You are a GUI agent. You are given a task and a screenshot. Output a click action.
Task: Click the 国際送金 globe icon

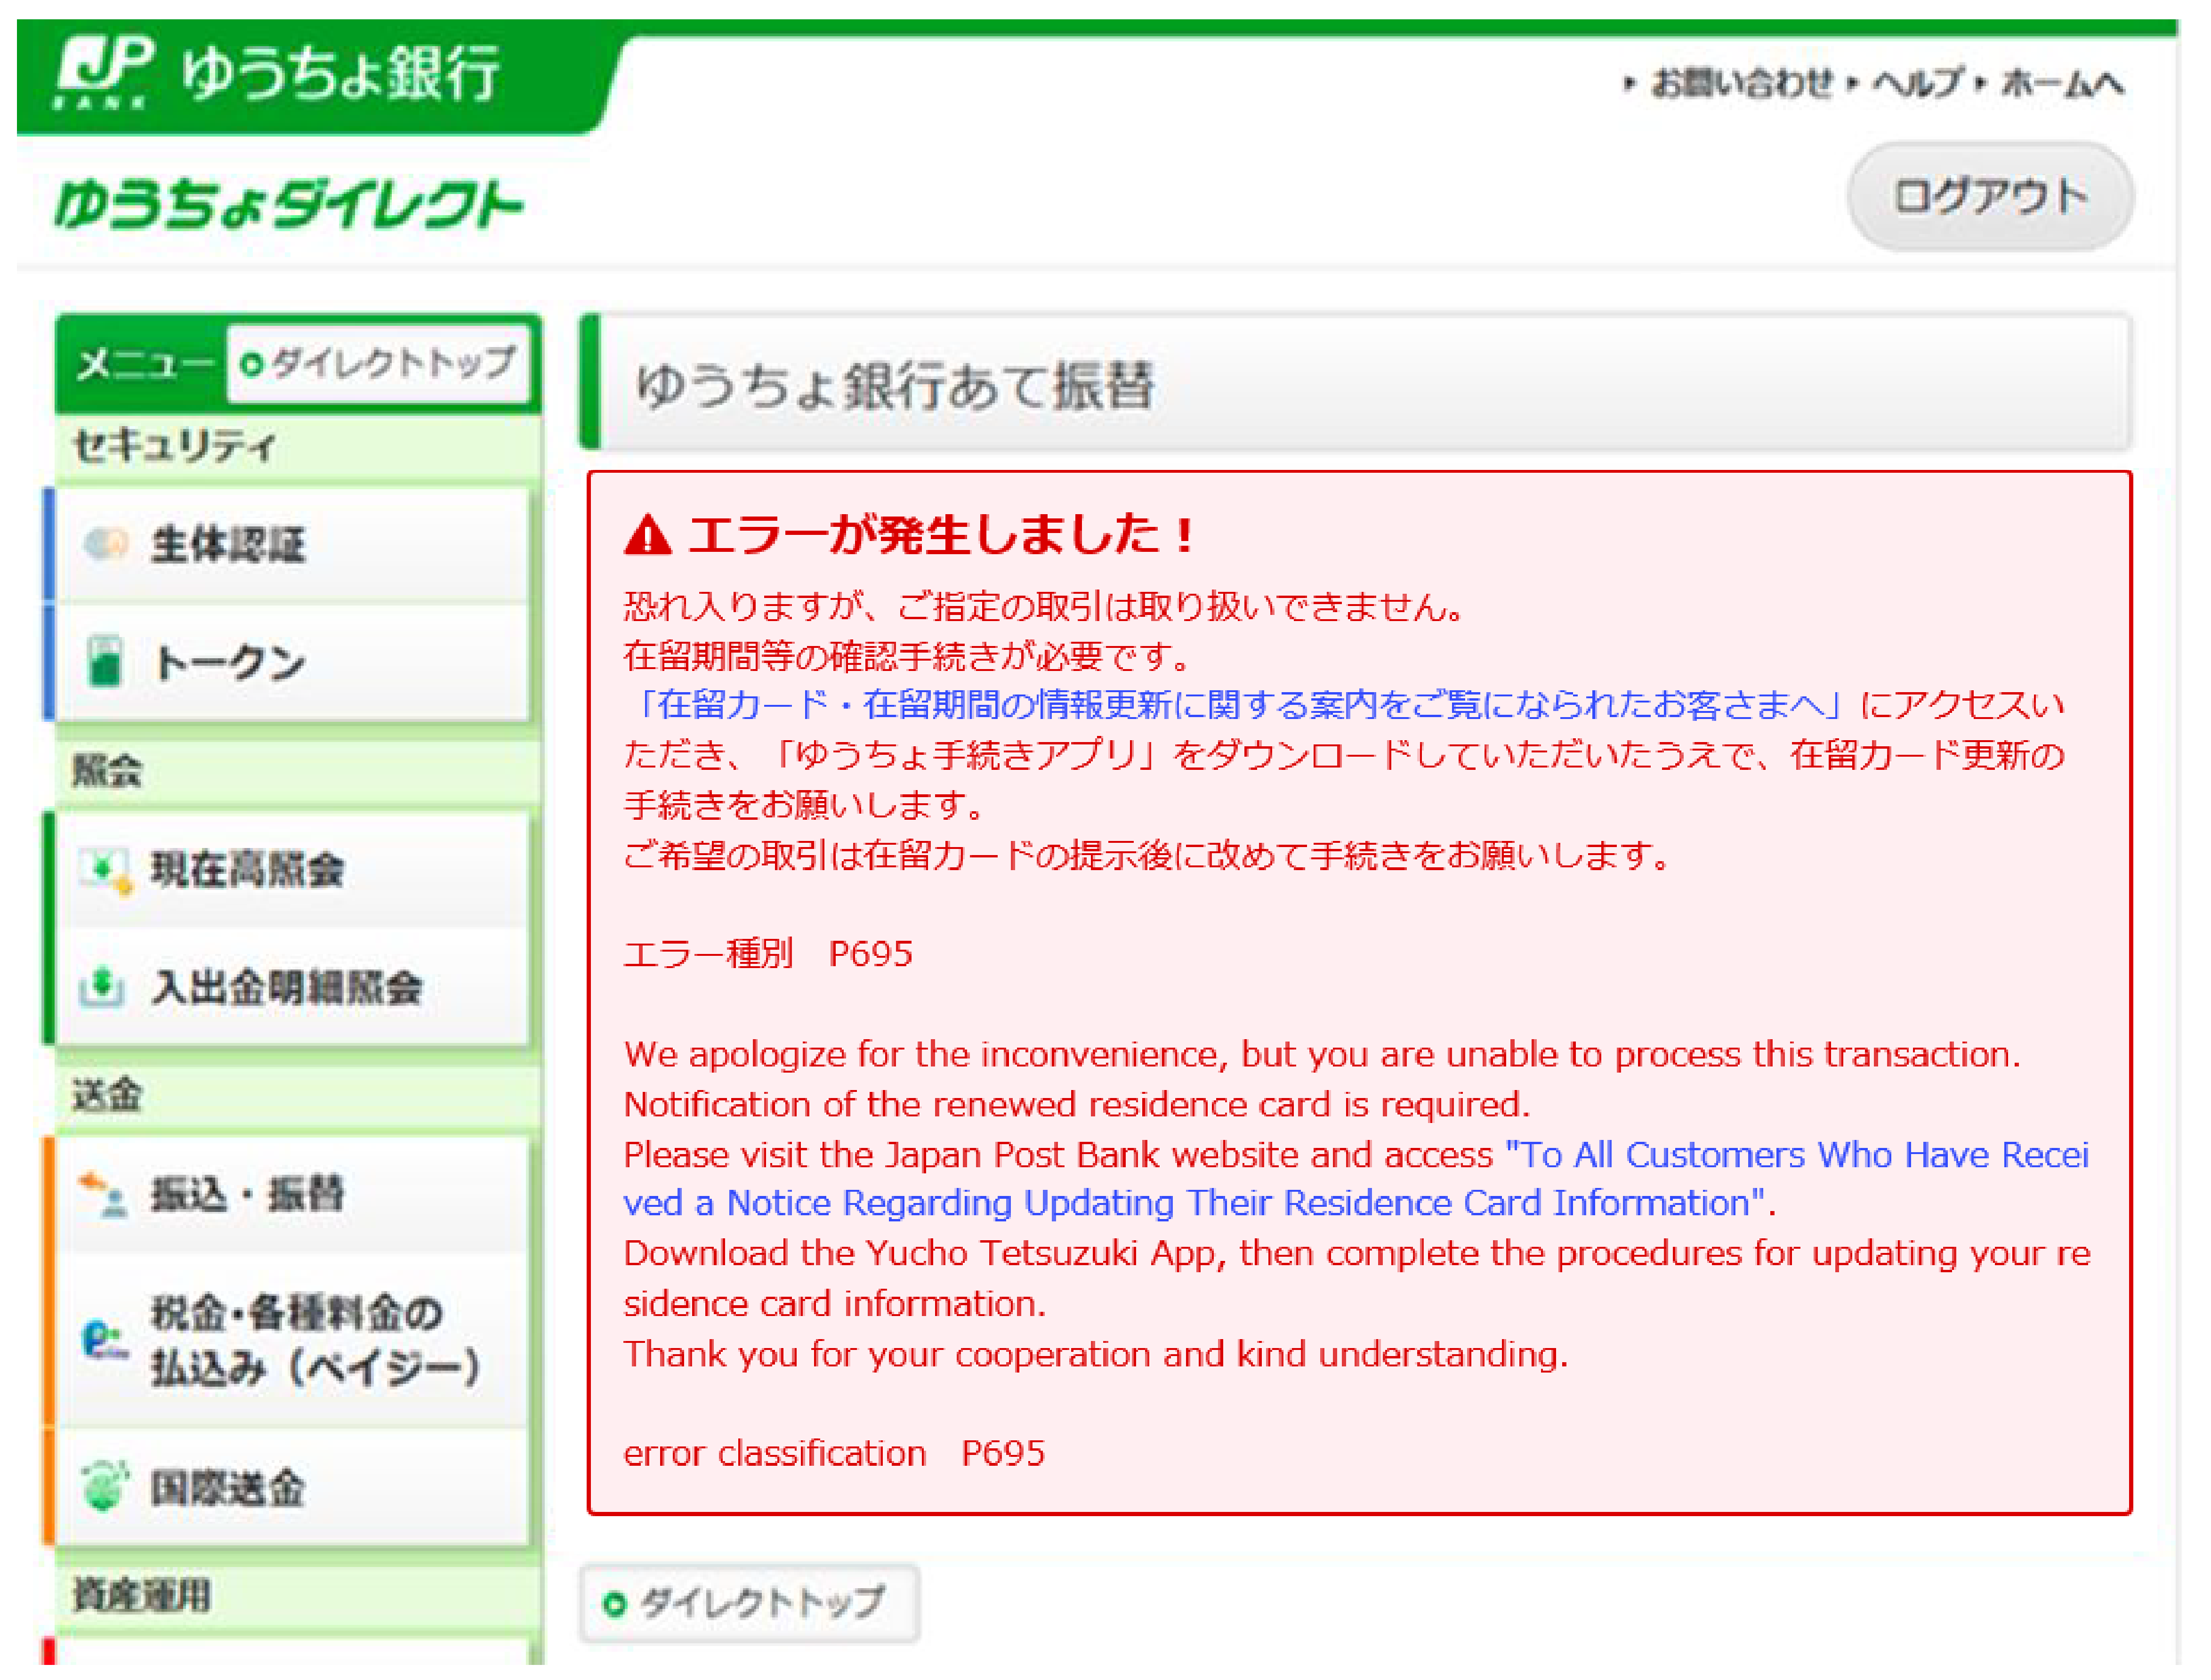(x=104, y=1487)
